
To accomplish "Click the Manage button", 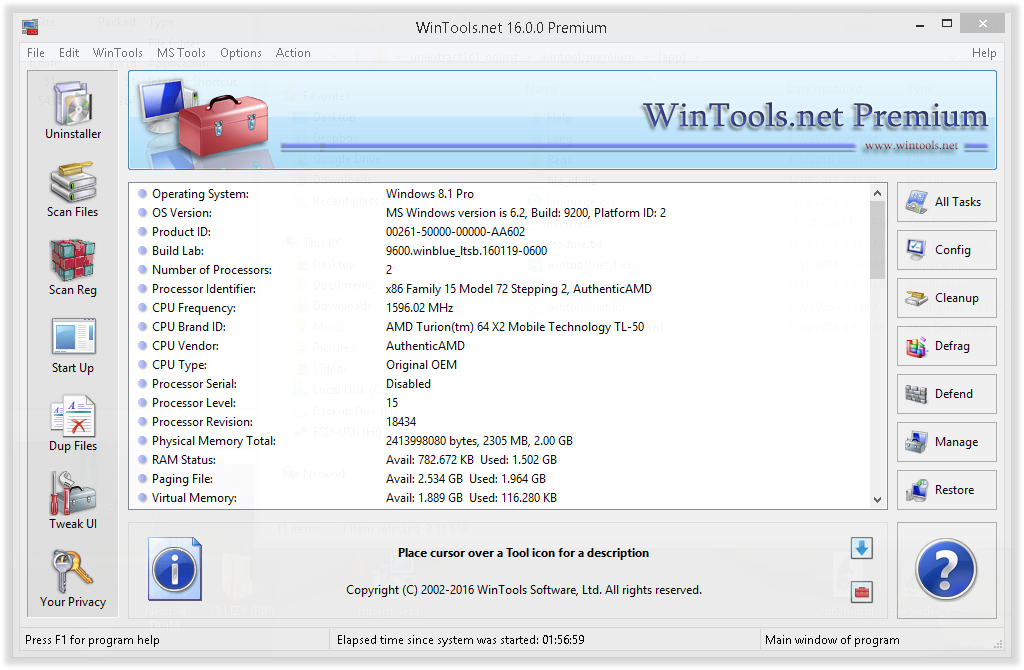I will pyautogui.click(x=946, y=441).
